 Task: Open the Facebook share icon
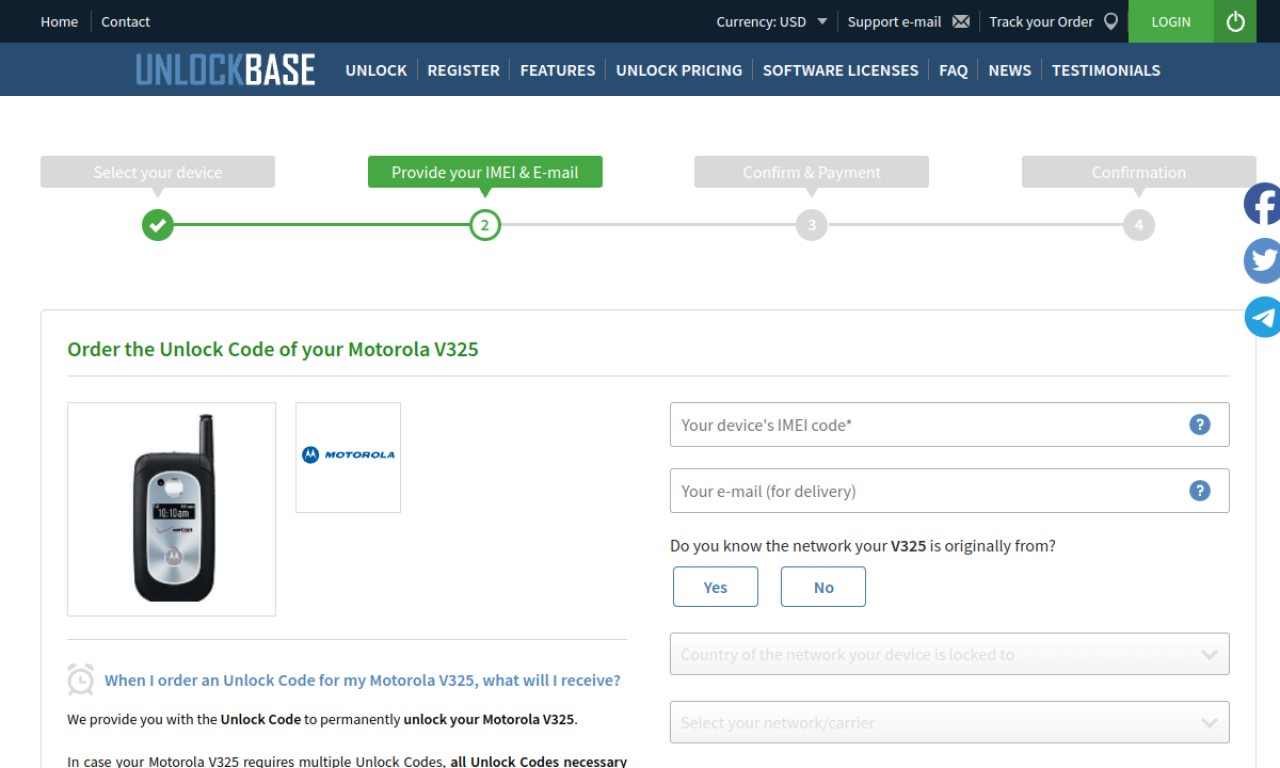(1262, 204)
